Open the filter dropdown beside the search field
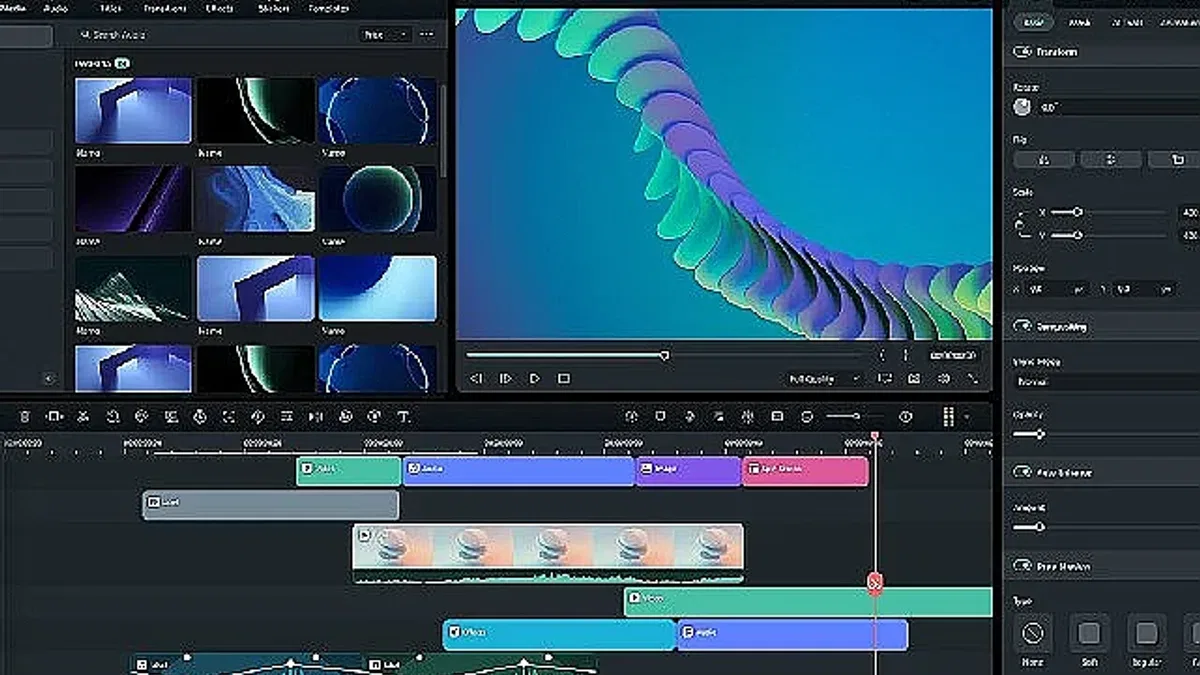The height and width of the screenshot is (675, 1200). click(x=385, y=34)
